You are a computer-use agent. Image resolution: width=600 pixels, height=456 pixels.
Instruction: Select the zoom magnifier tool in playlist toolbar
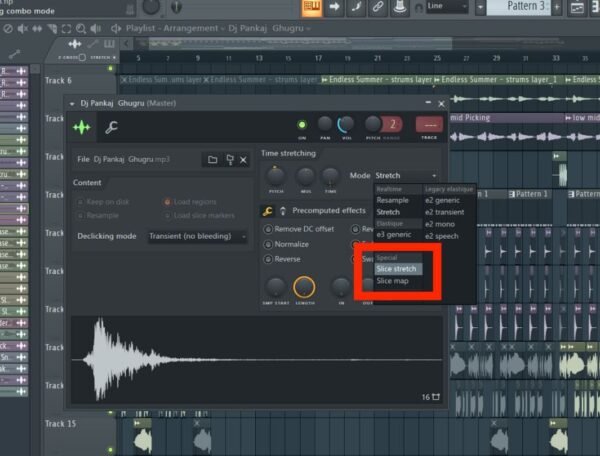(x=81, y=29)
